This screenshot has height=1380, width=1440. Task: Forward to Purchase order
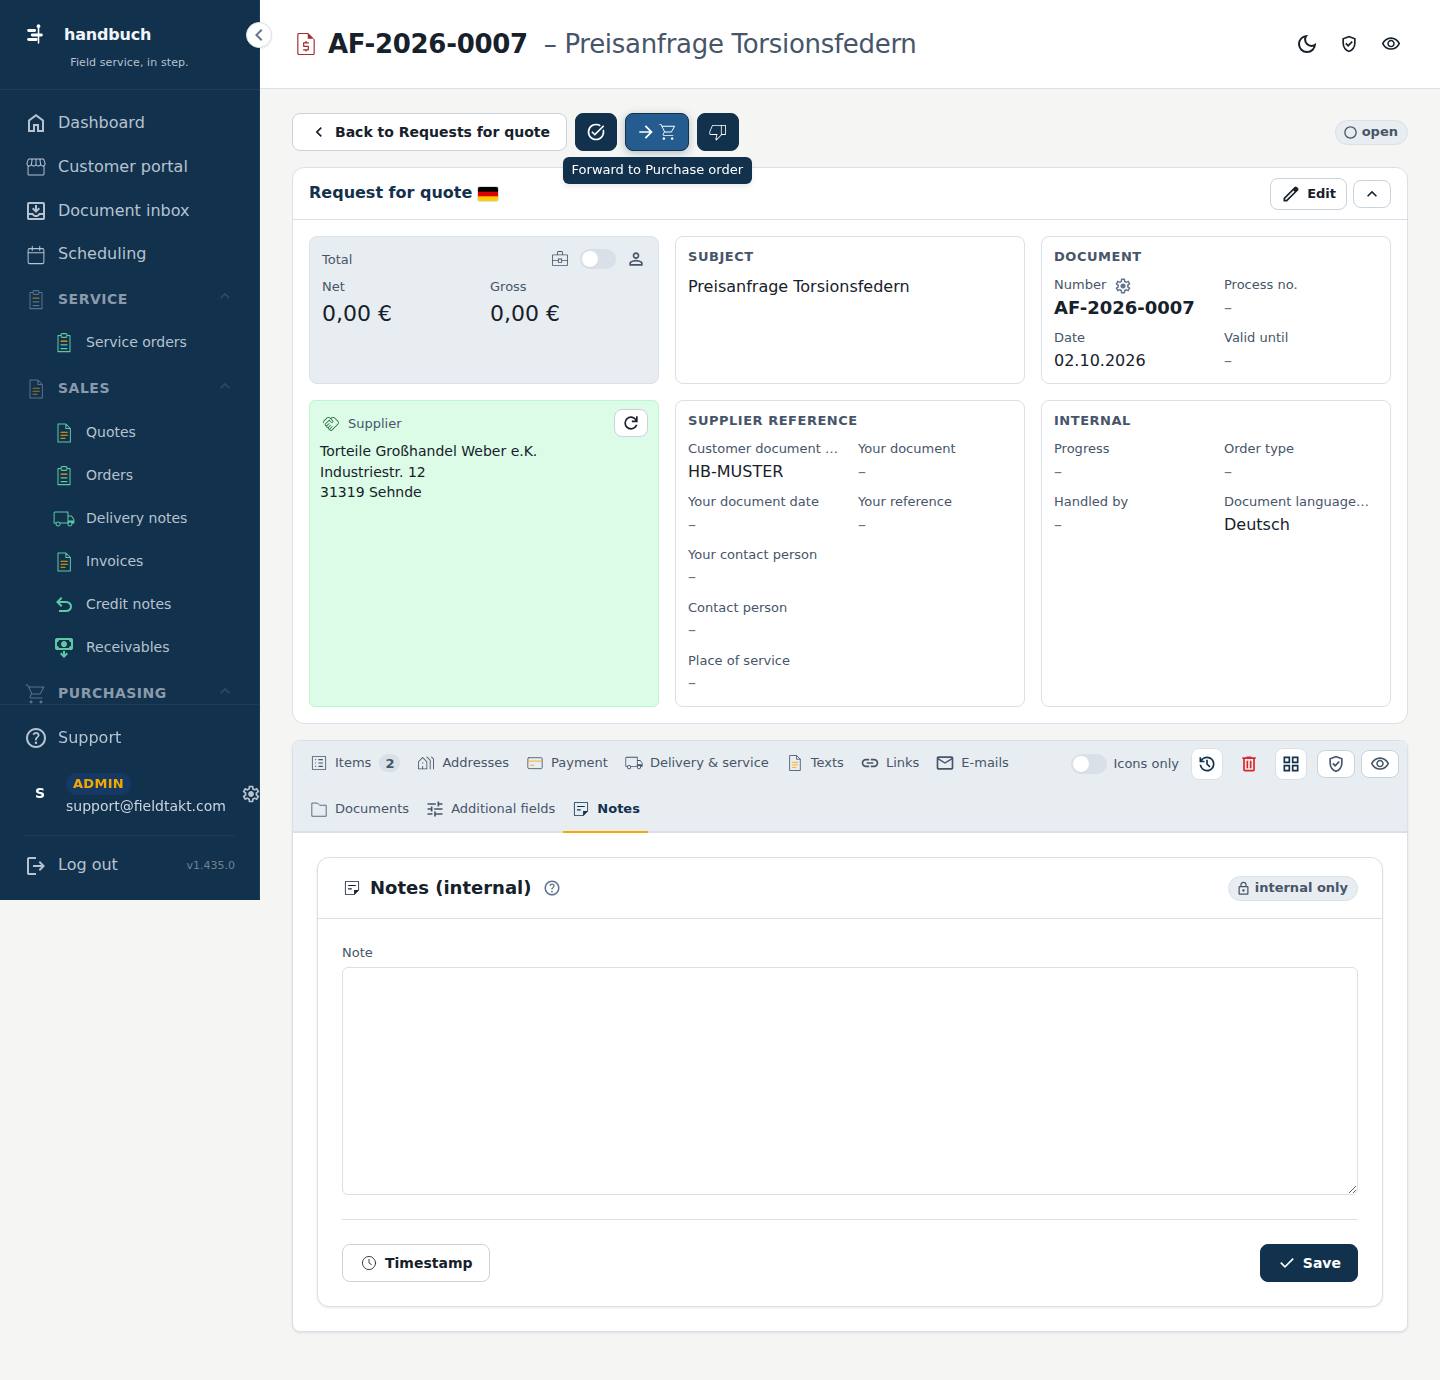point(657,132)
